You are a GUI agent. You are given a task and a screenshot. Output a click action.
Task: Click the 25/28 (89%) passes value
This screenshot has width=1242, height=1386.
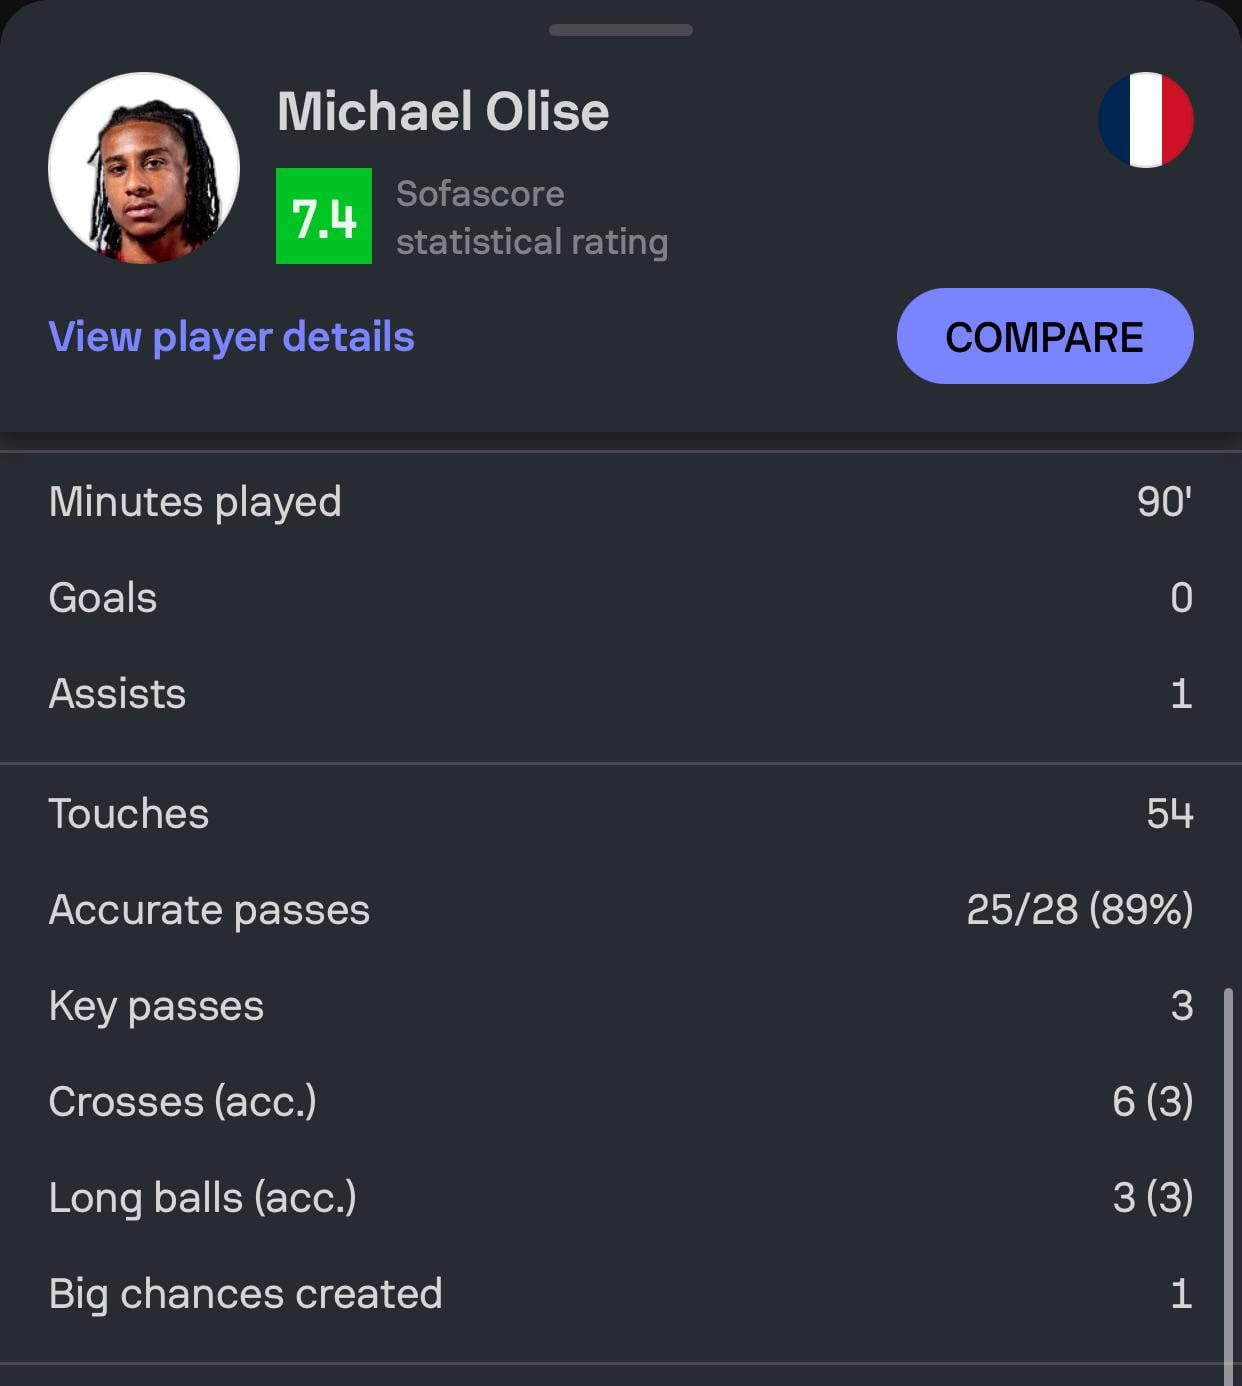tap(1079, 910)
